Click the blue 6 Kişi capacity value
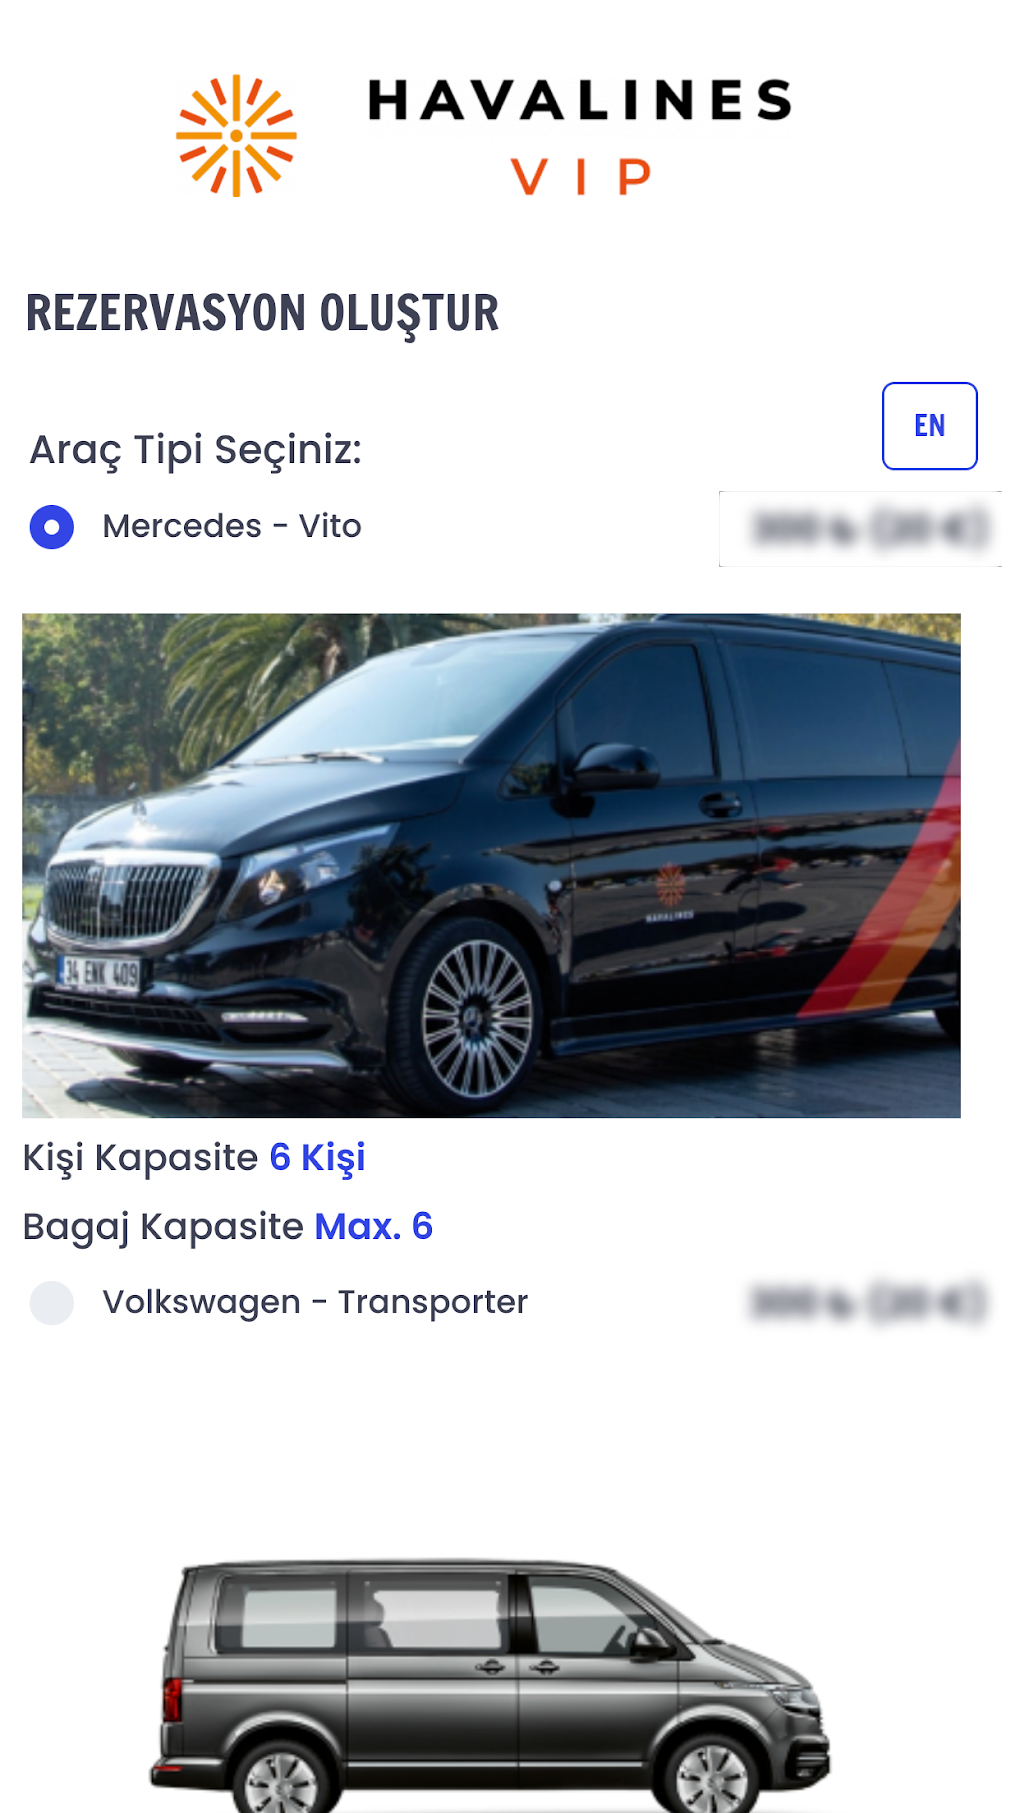The image size is (1020, 1813). point(317,1158)
